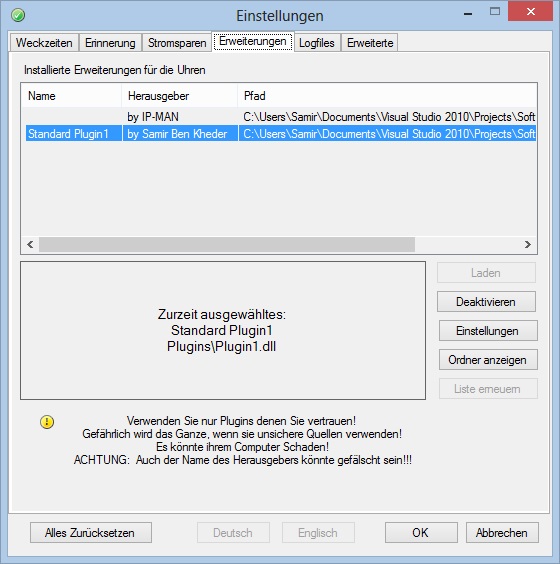Viewport: 560px width, 564px height.
Task: Click the left scroll arrow in list
Action: (x=31, y=245)
